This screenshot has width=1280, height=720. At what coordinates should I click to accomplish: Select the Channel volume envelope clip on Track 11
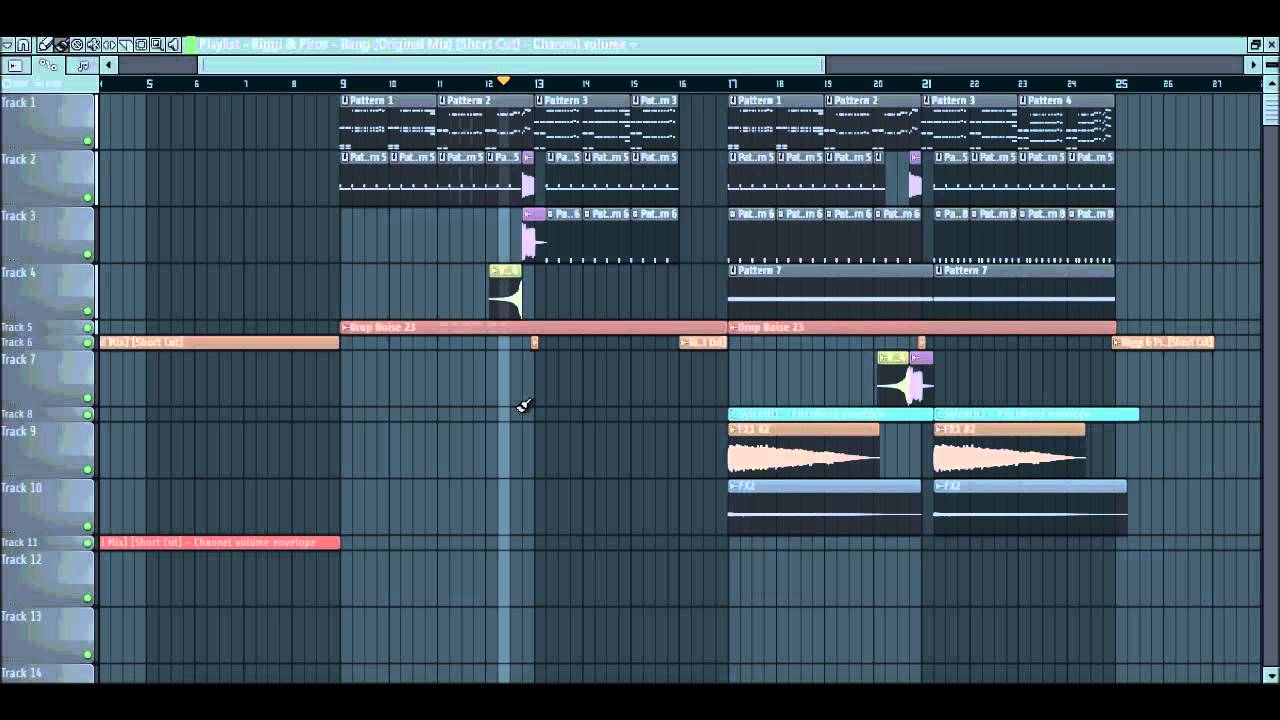[220, 543]
